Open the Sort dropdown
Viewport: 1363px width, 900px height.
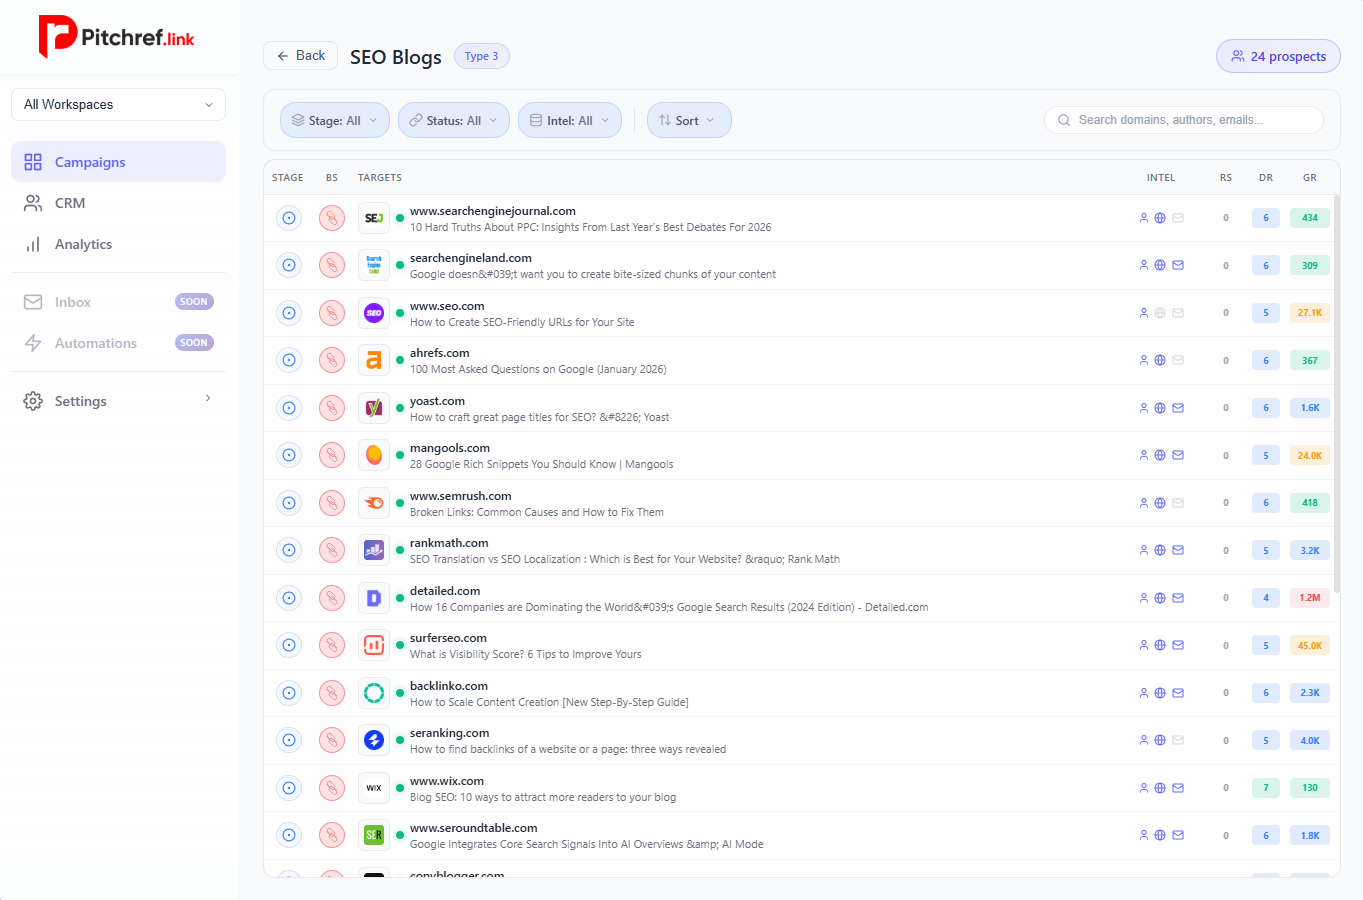(x=688, y=121)
